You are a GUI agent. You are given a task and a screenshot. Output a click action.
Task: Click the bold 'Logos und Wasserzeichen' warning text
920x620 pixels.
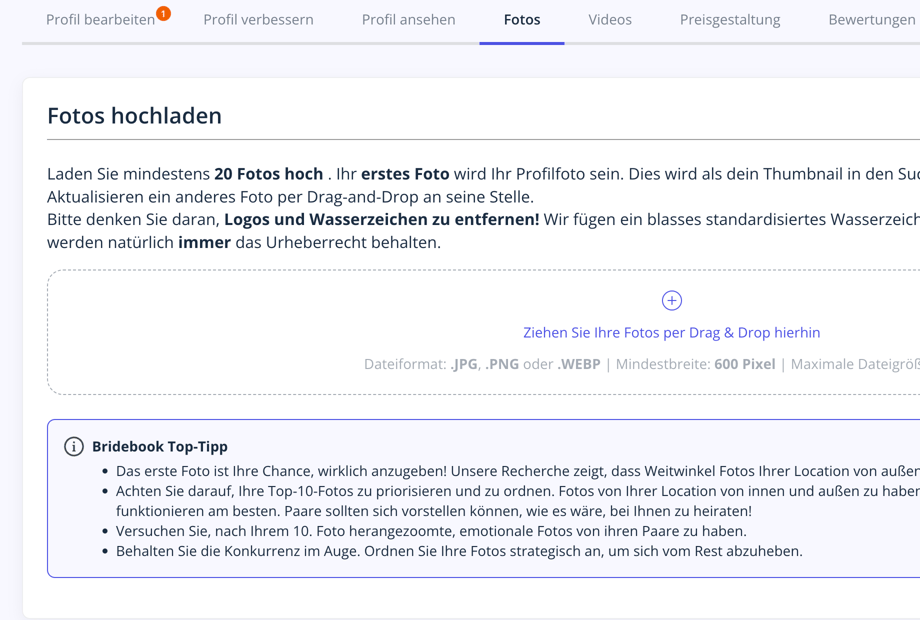pyautogui.click(x=381, y=219)
